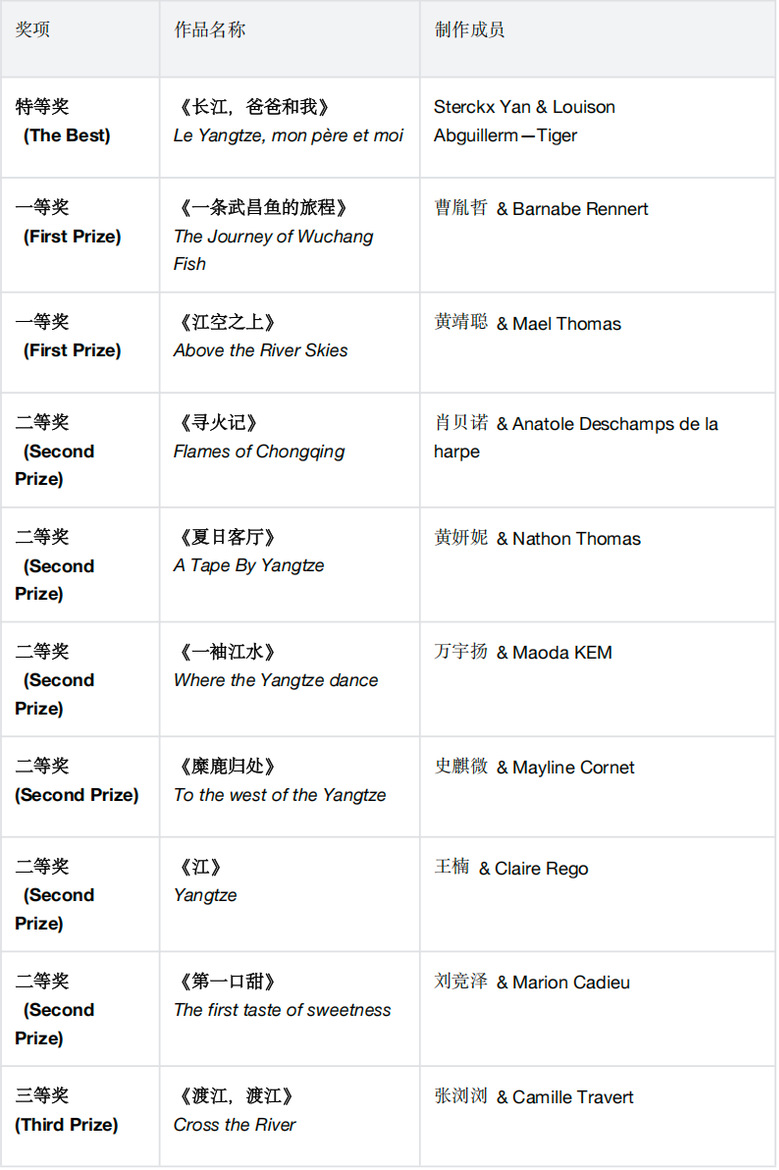This screenshot has height=1170, width=779.
Task: Click title 《长江，爸爸和我》
Action: tap(253, 107)
